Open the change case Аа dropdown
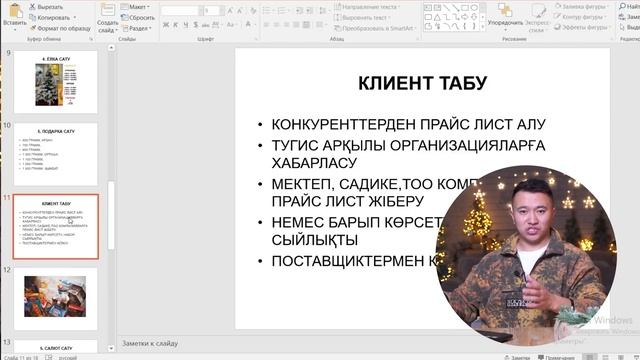This screenshot has width=640, height=360. coord(231,25)
